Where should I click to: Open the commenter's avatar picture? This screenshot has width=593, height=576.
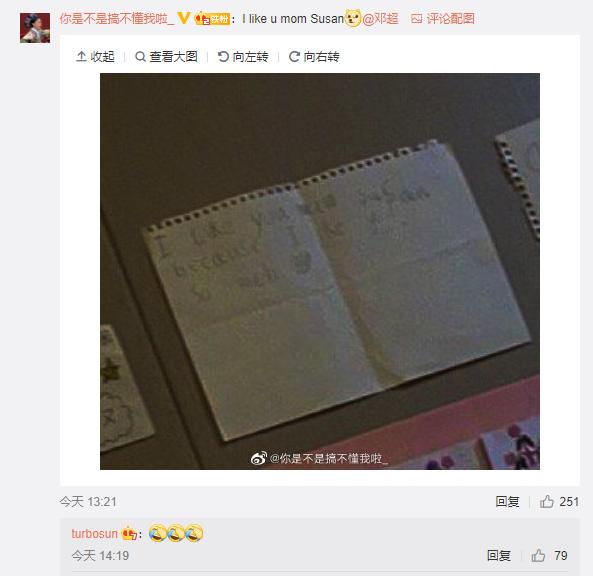click(35, 28)
